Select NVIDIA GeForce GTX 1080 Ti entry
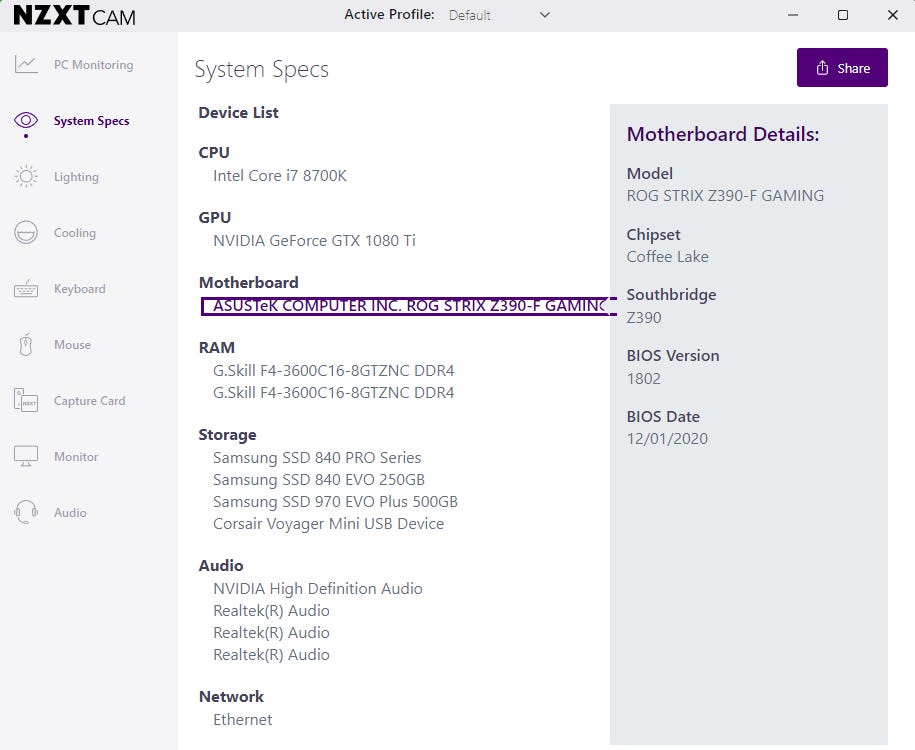This screenshot has width=915, height=750. tap(314, 241)
